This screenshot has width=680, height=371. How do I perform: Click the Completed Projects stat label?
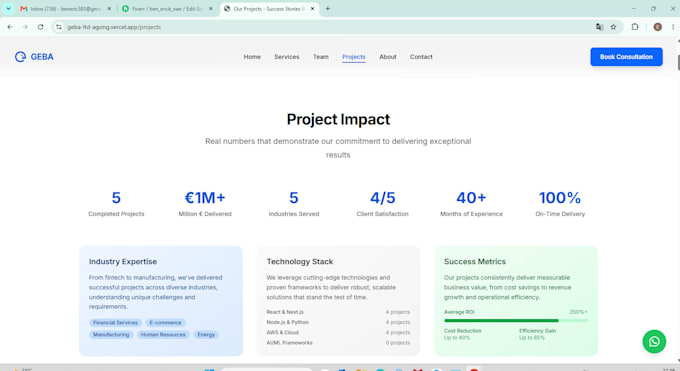pyautogui.click(x=116, y=214)
